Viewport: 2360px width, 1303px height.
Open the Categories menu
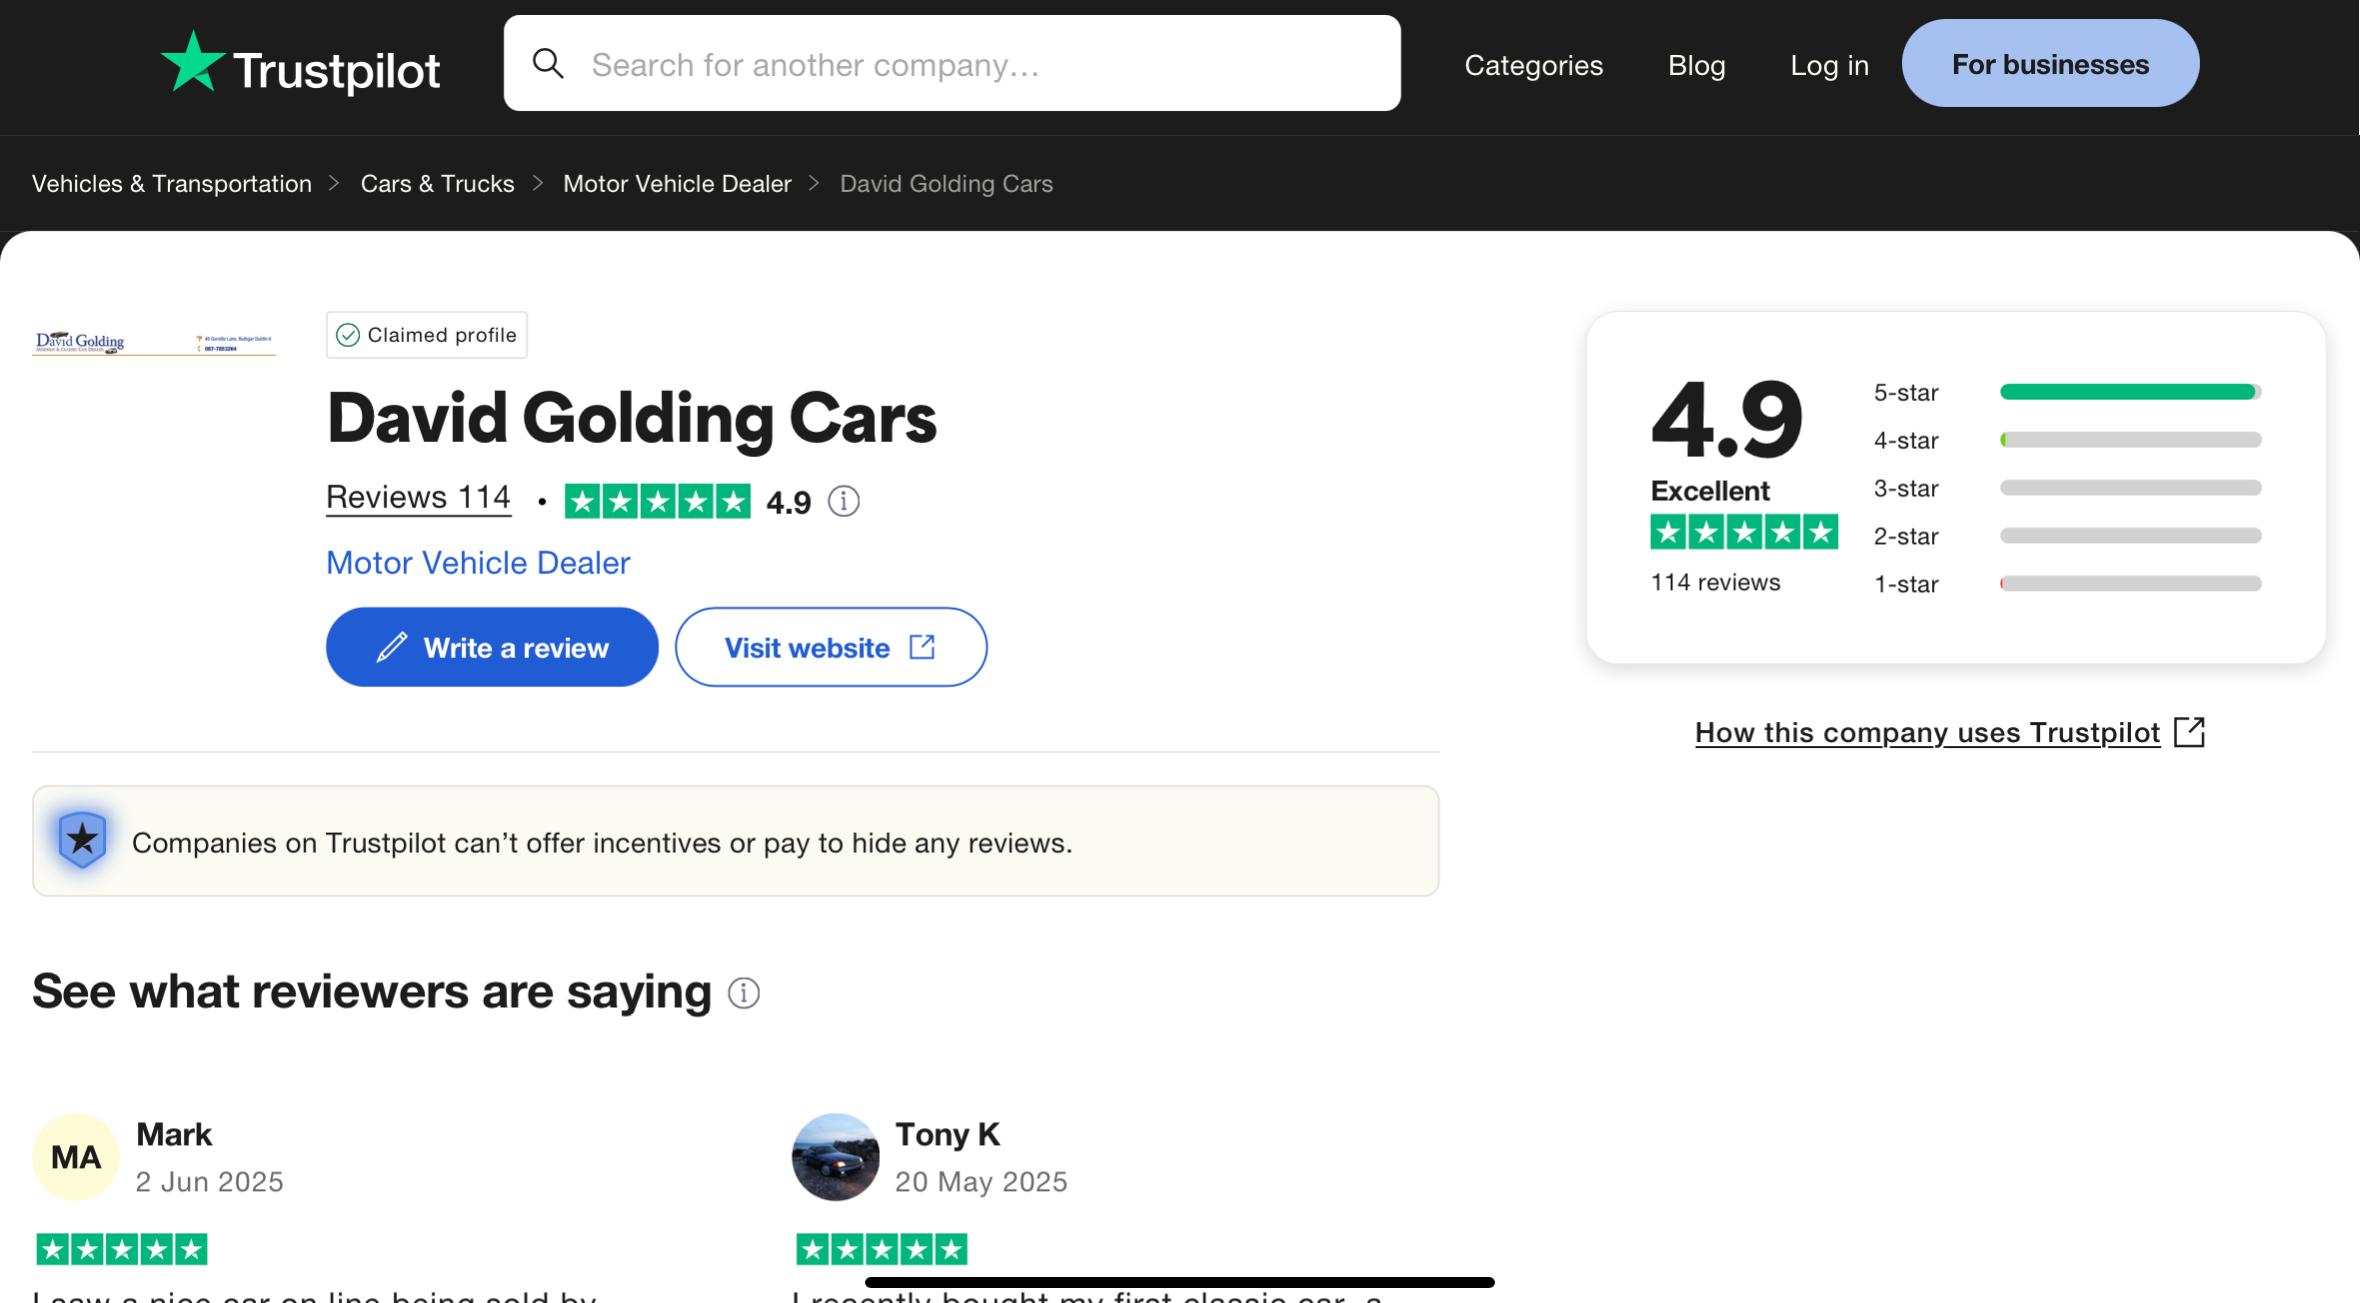coord(1533,65)
